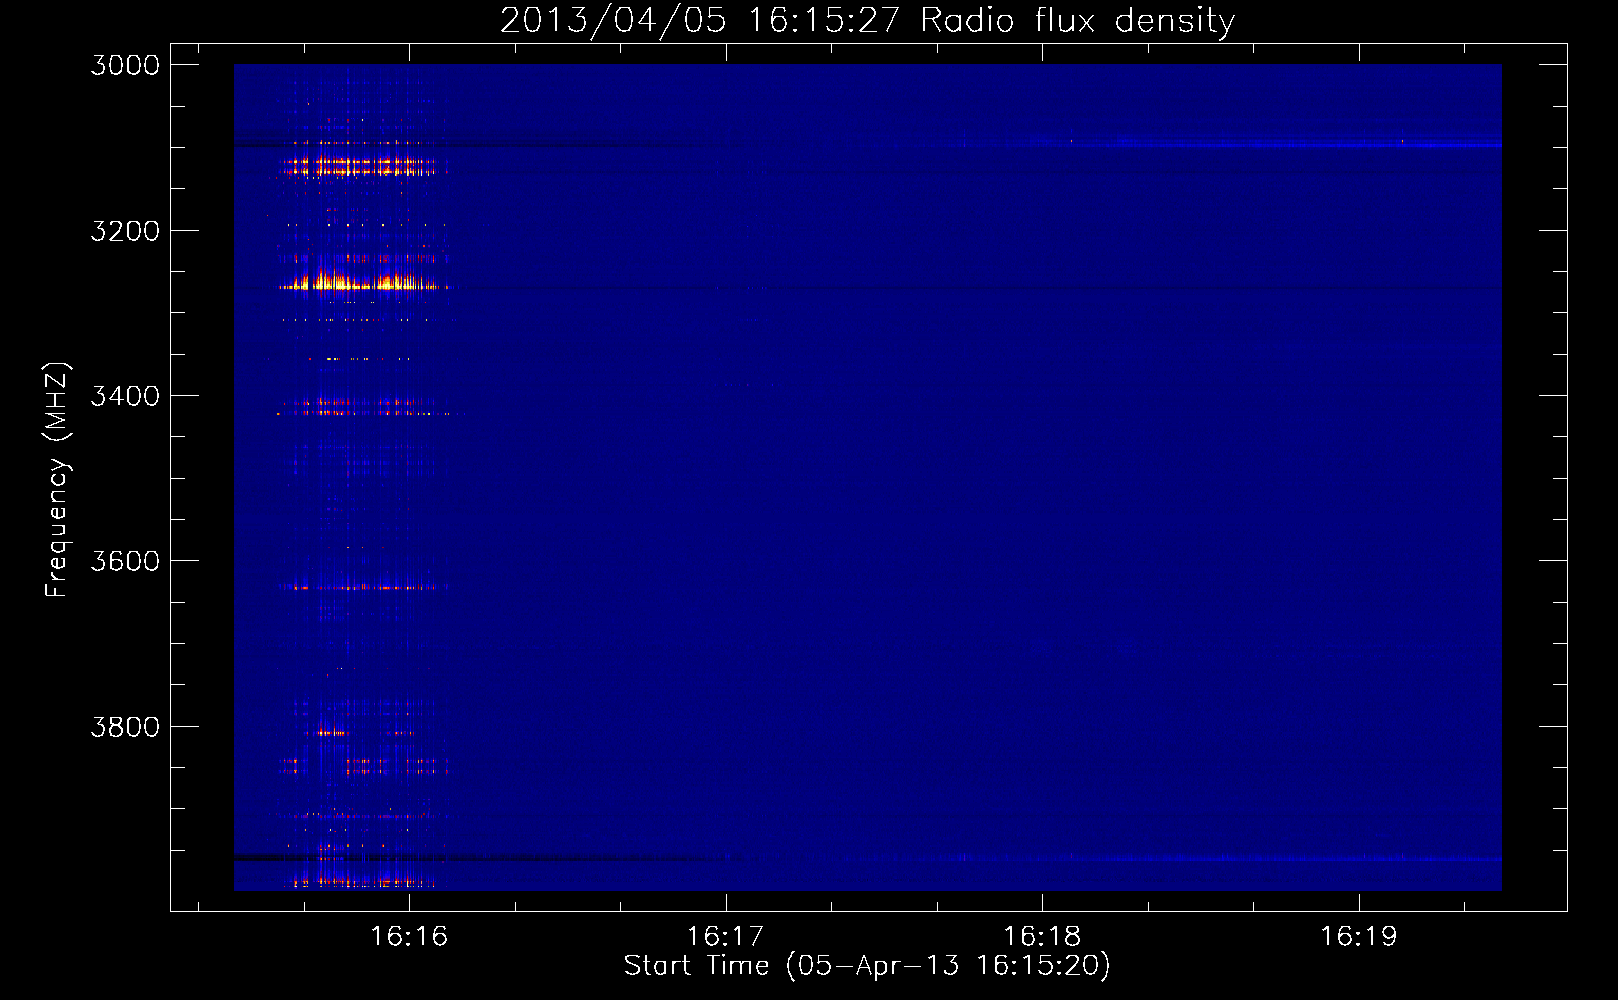Click the '16:16' time axis label
This screenshot has width=1618, height=1000.
409,937
